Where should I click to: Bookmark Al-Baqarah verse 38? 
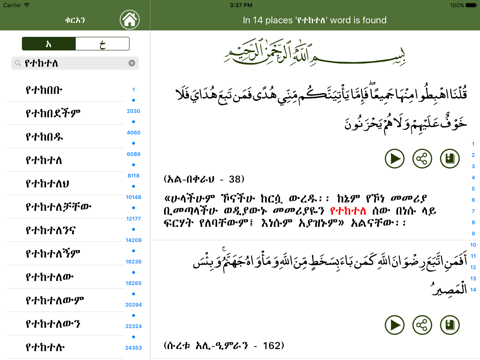pyautogui.click(x=450, y=159)
